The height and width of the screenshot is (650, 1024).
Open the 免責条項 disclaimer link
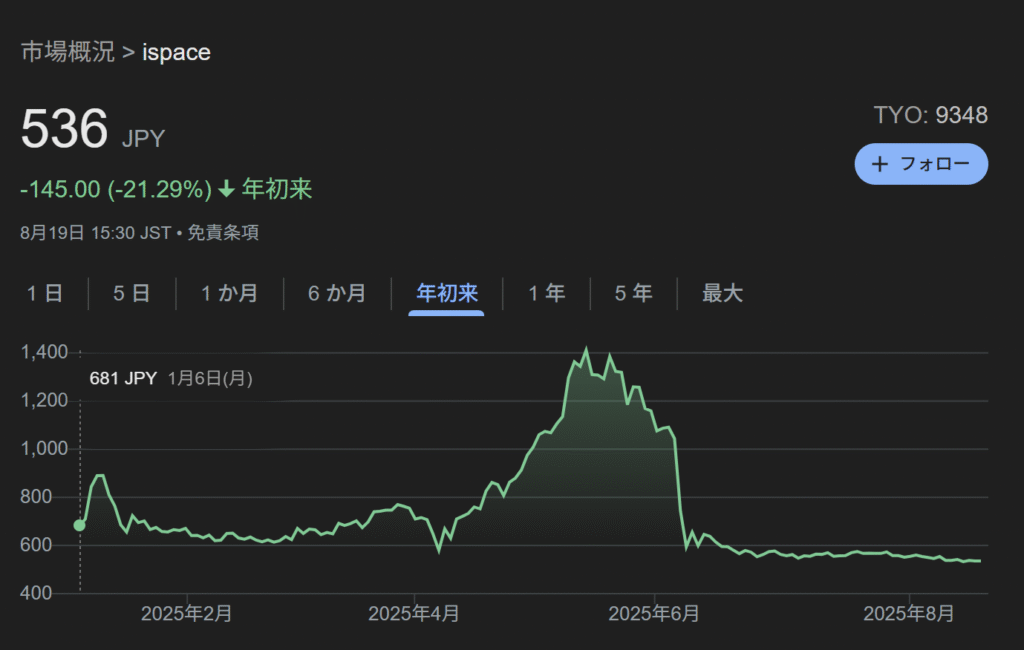[223, 233]
